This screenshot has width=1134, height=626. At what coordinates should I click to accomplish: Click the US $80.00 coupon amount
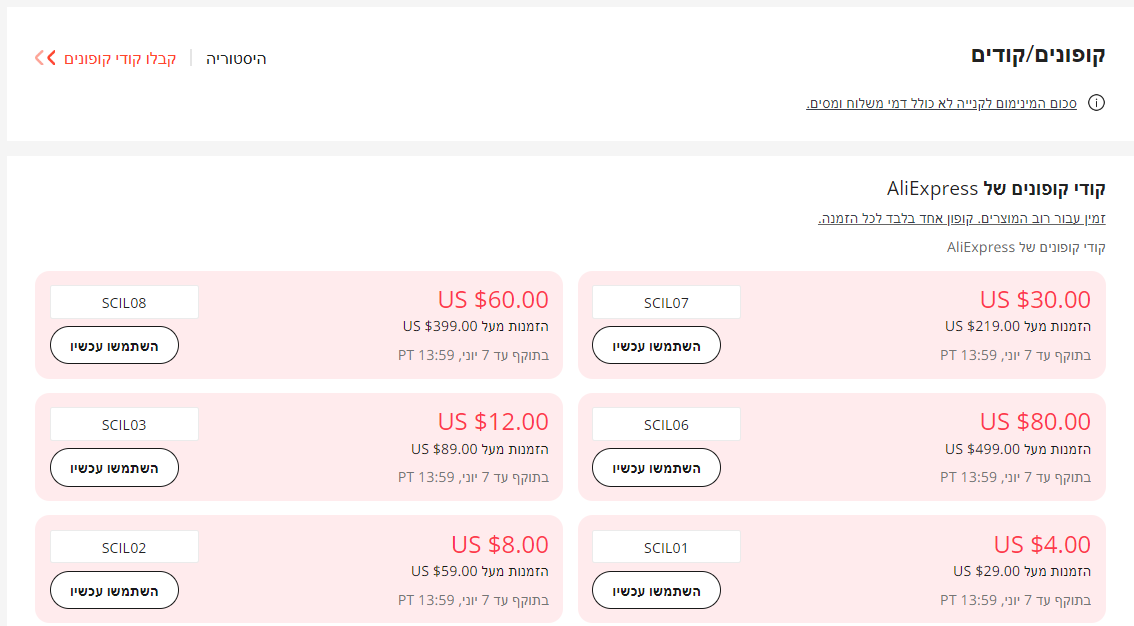pyautogui.click(x=1035, y=422)
